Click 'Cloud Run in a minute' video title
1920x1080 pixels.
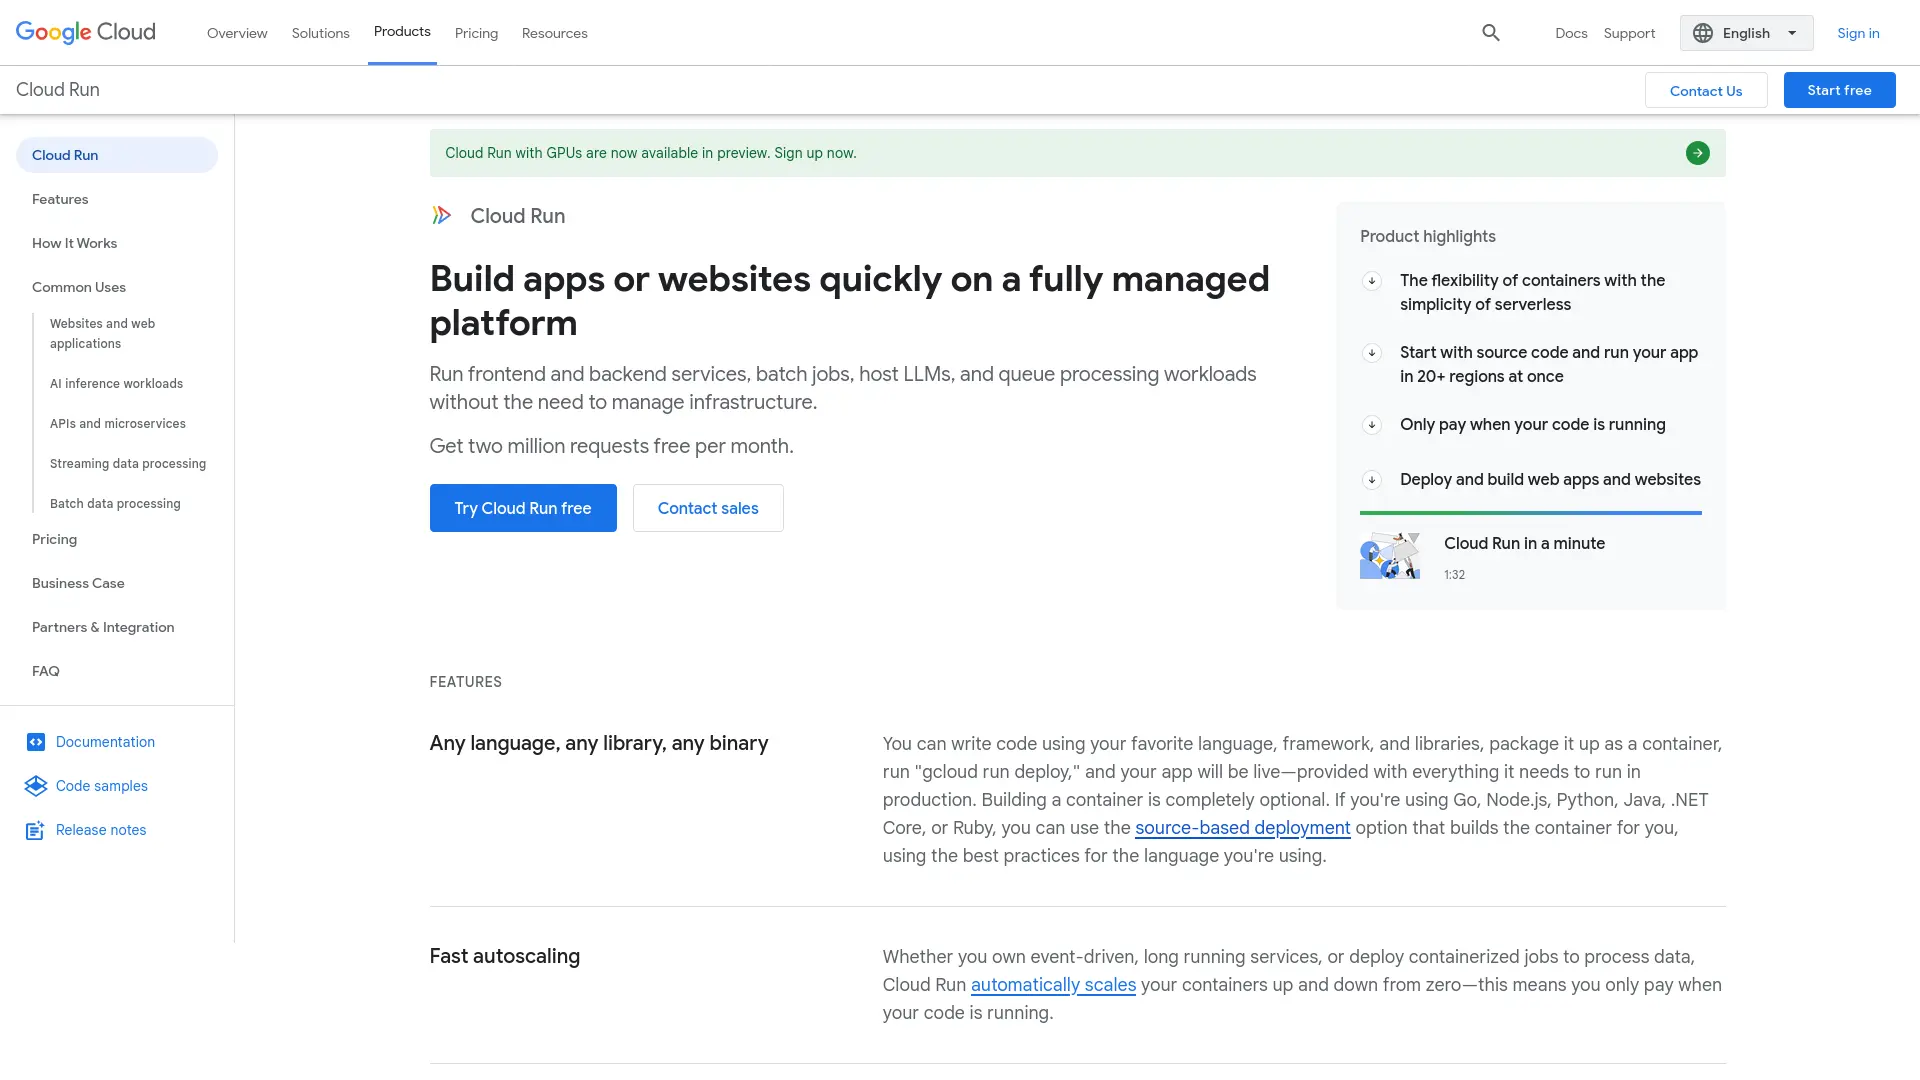[x=1524, y=543]
